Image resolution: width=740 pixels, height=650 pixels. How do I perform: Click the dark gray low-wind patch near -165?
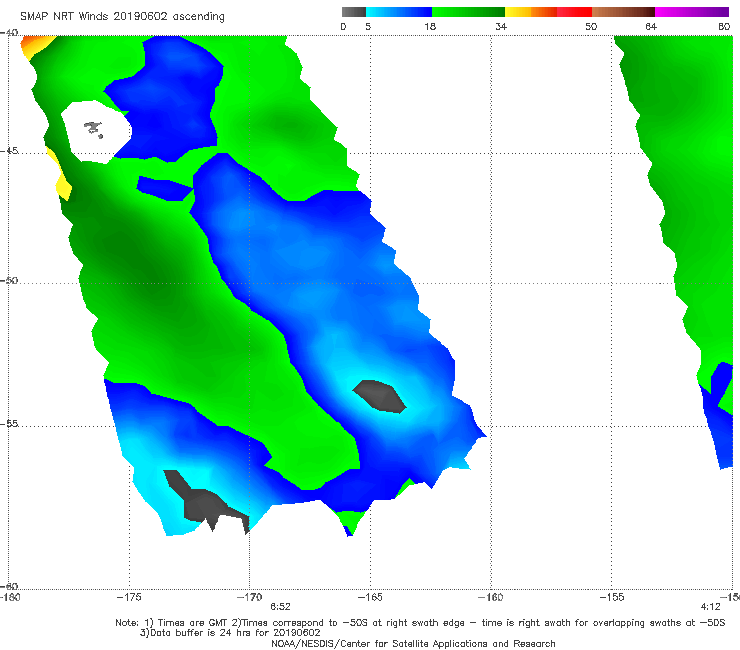point(379,396)
